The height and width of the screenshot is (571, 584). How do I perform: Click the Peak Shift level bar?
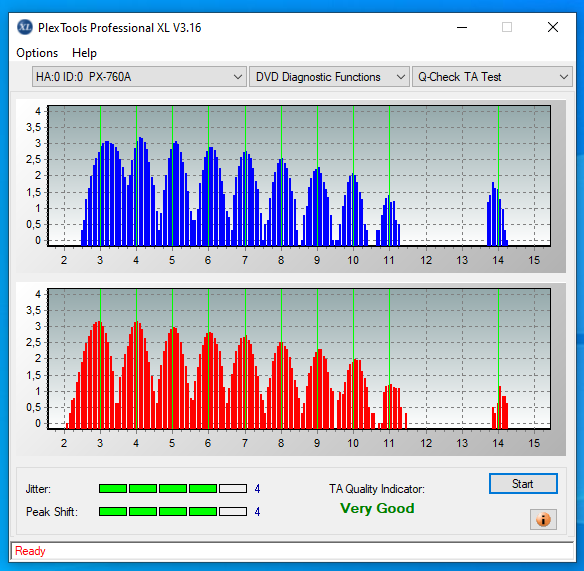coord(173,511)
